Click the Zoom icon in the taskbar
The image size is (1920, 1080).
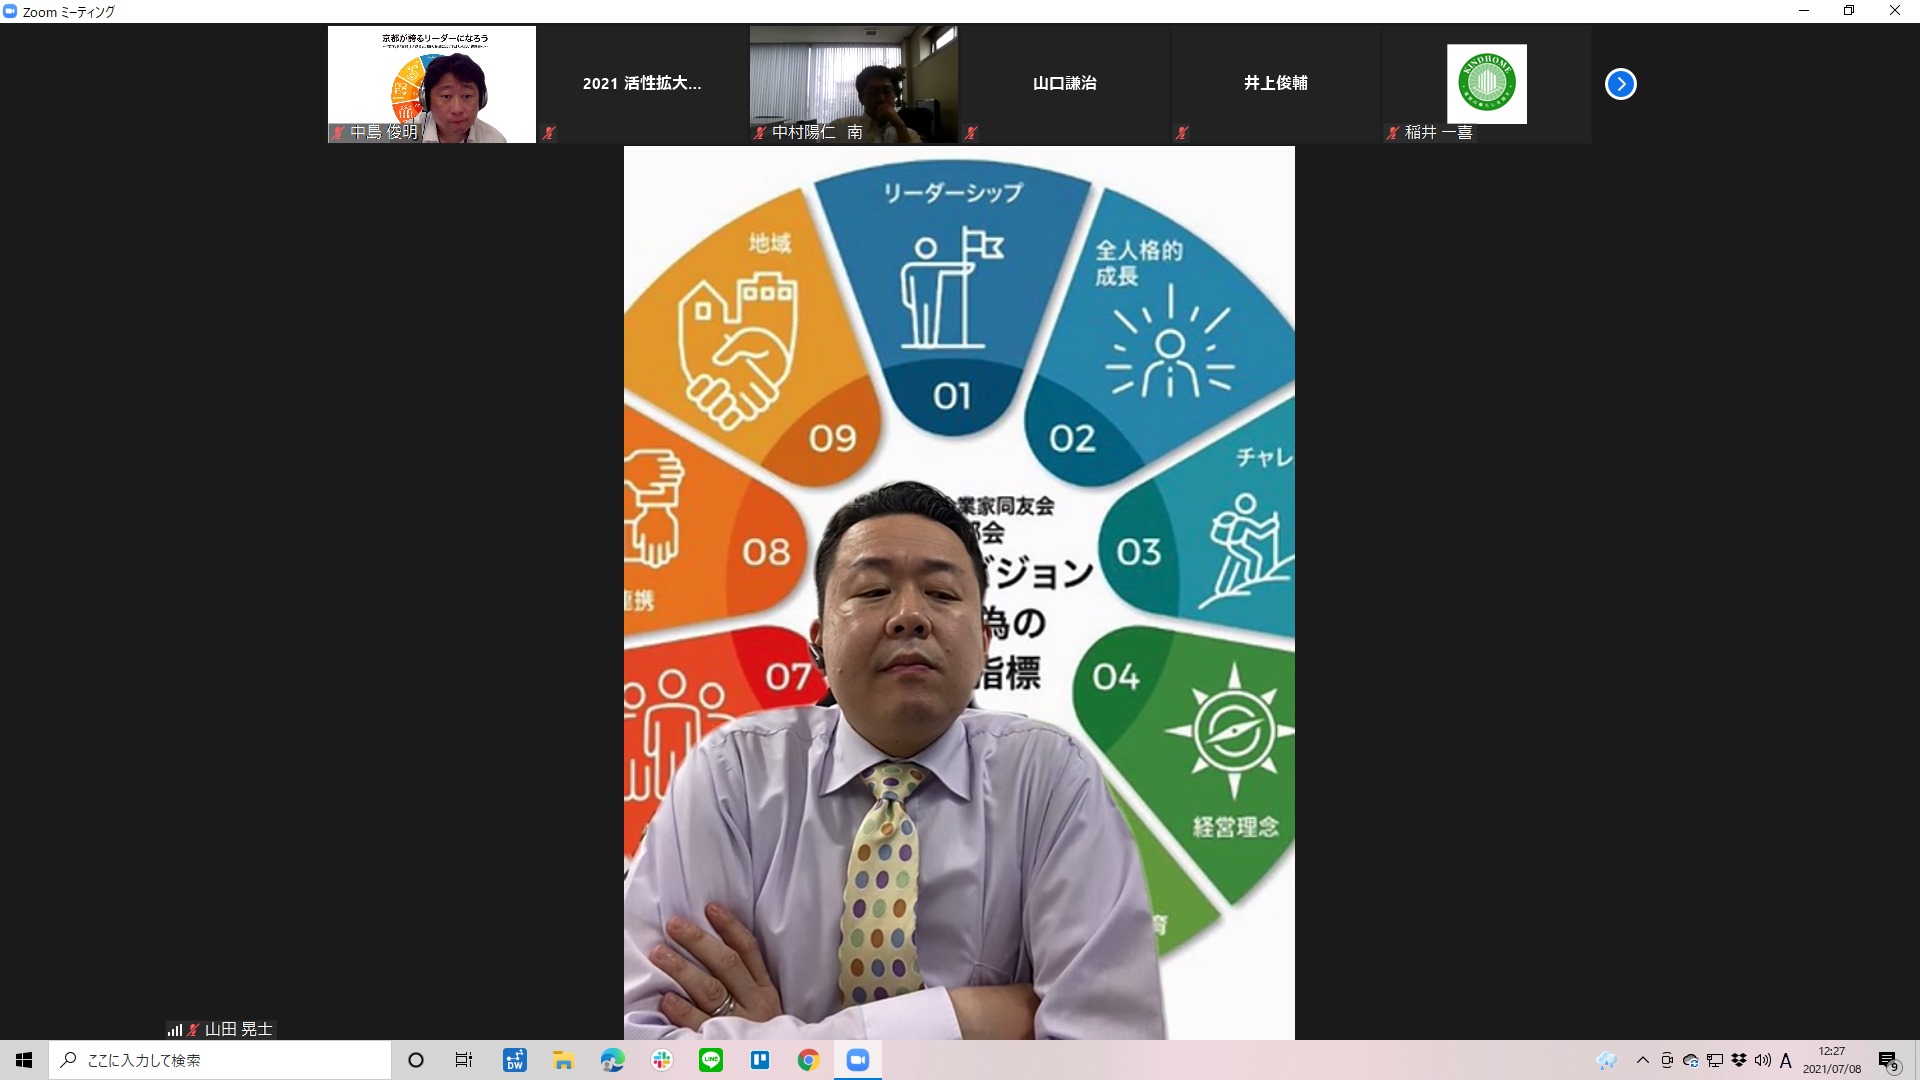(857, 1060)
